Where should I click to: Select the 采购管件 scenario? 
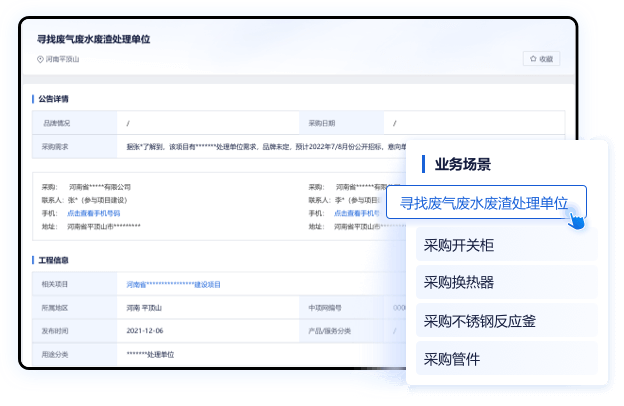point(453,358)
